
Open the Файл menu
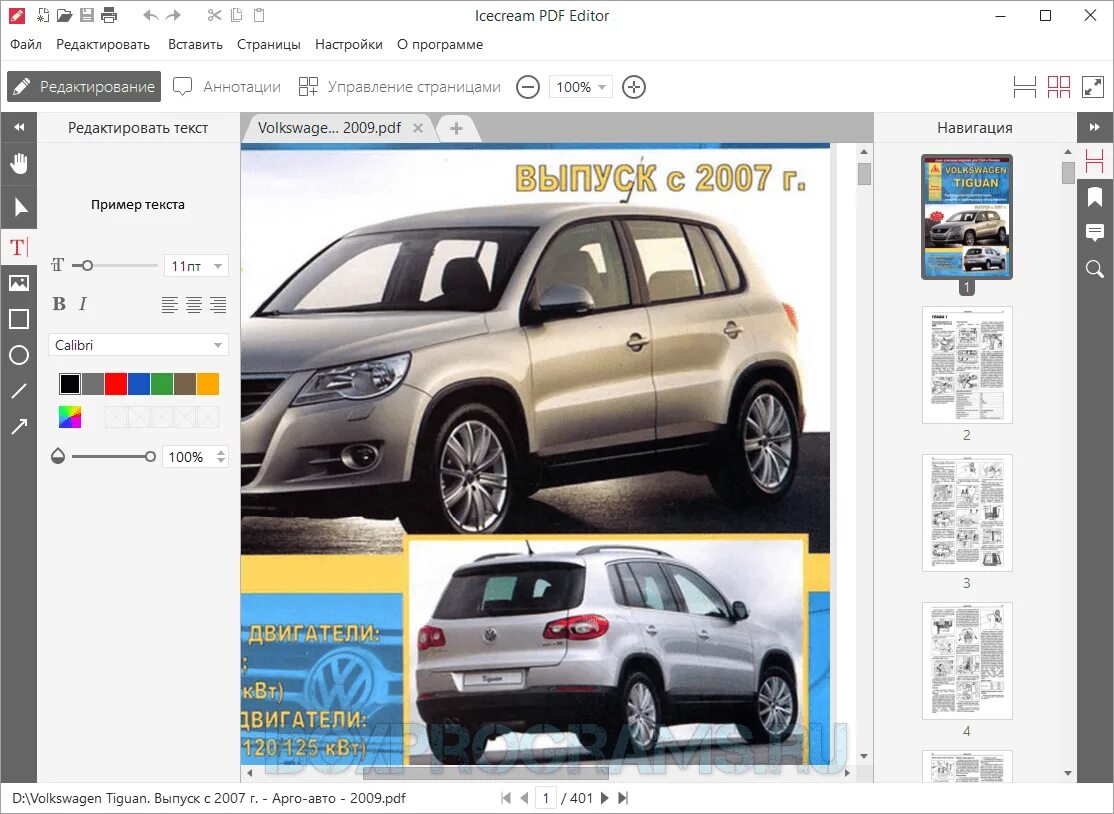(26, 45)
